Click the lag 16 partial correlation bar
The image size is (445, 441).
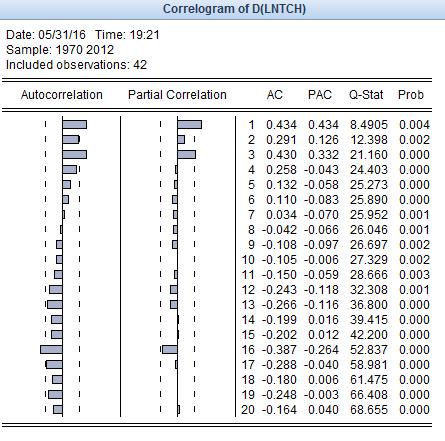point(170,349)
